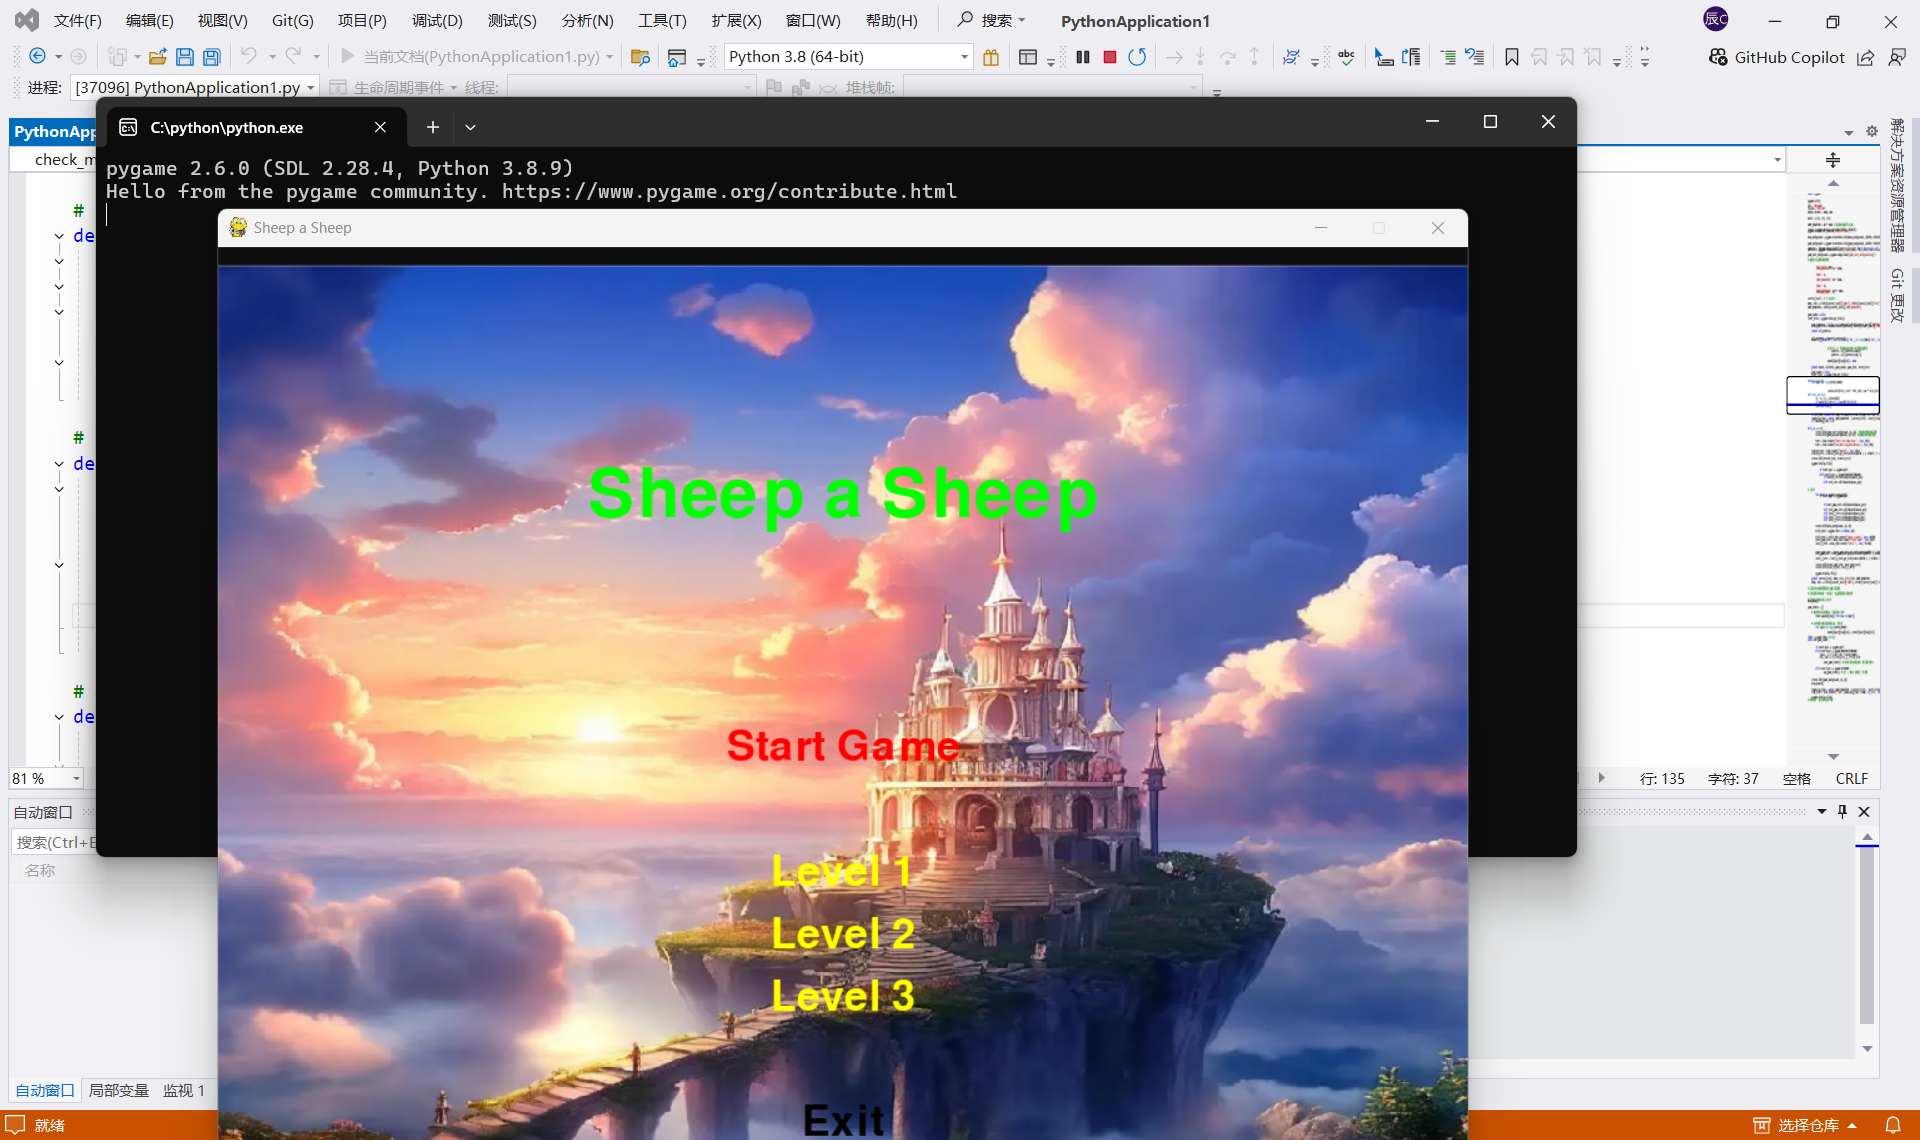Screen dimensions: 1920x1140
Task: Toggle a bookmark with the bookmark icon
Action: [1511, 57]
